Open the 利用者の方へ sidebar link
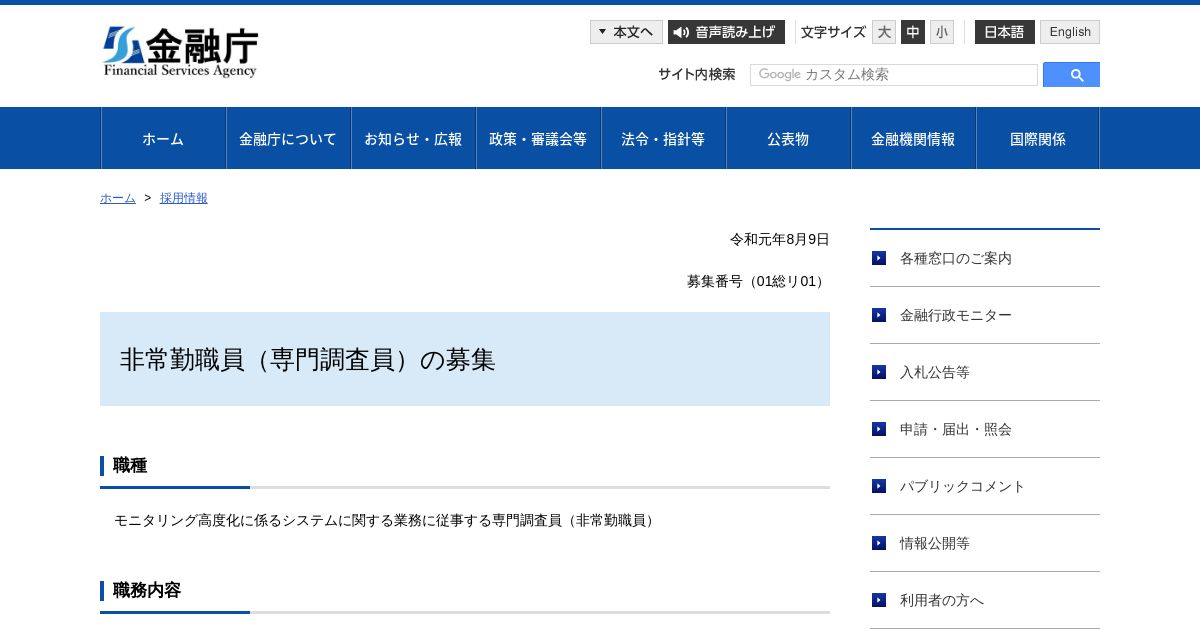Screen dimensions: 1200x630 pyautogui.click(x=942, y=600)
